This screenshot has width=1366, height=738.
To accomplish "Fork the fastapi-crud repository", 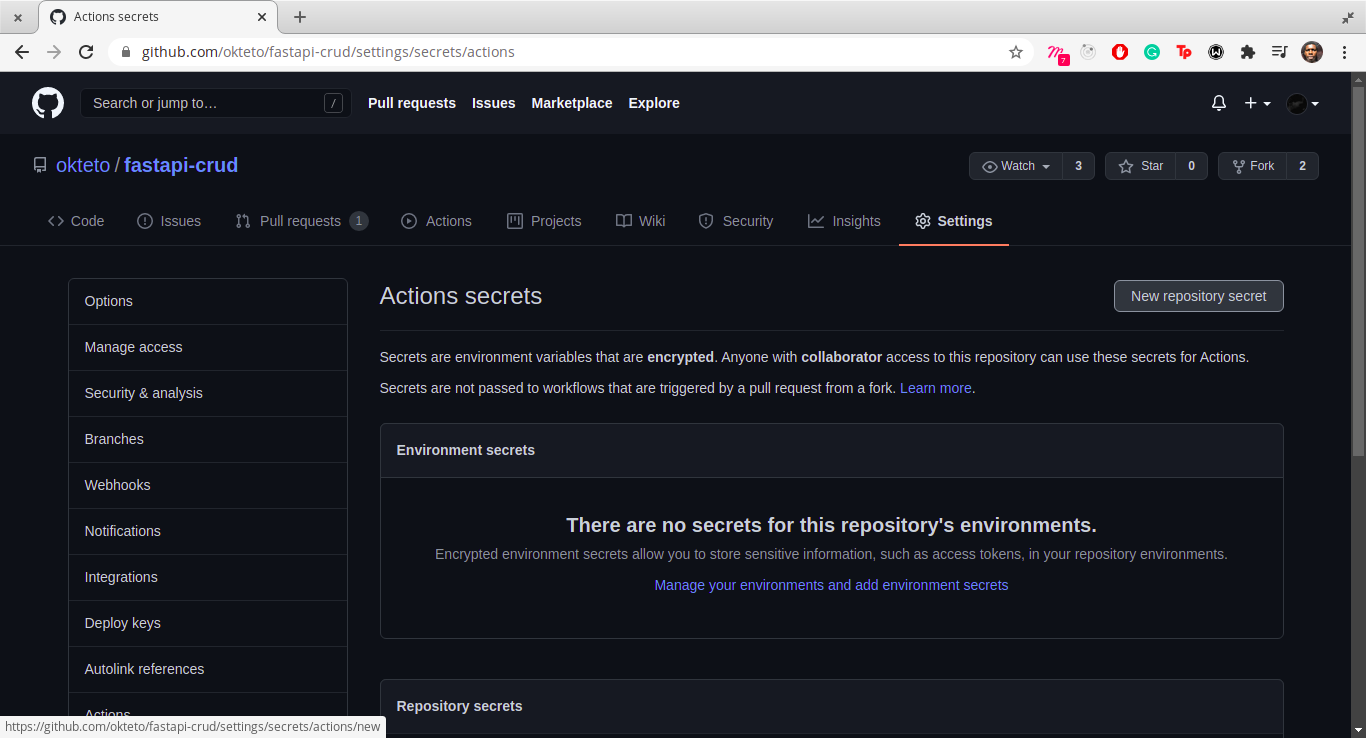I will coord(1253,166).
